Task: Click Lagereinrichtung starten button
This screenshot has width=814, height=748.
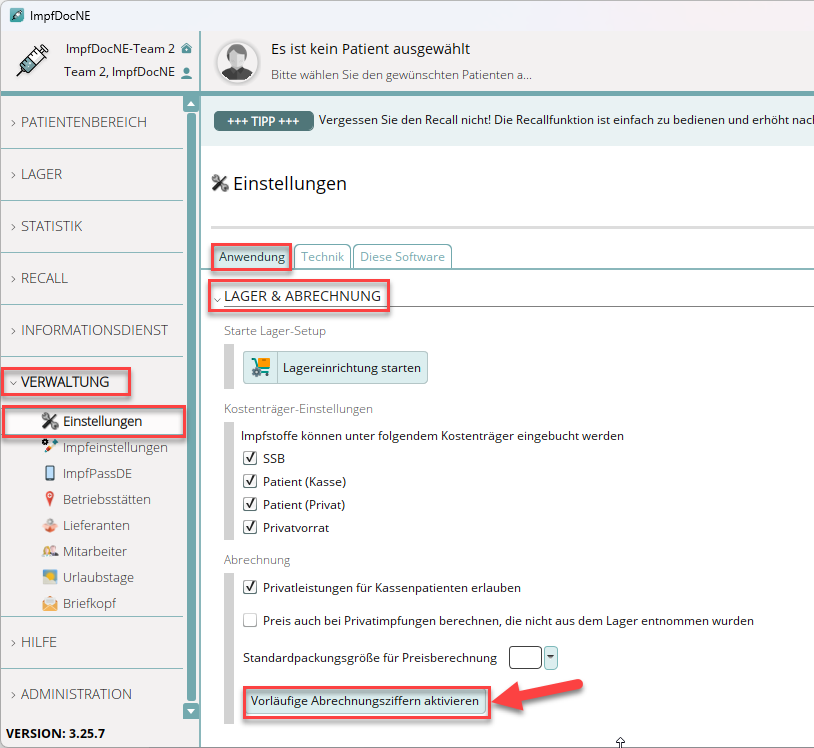Action: 336,368
